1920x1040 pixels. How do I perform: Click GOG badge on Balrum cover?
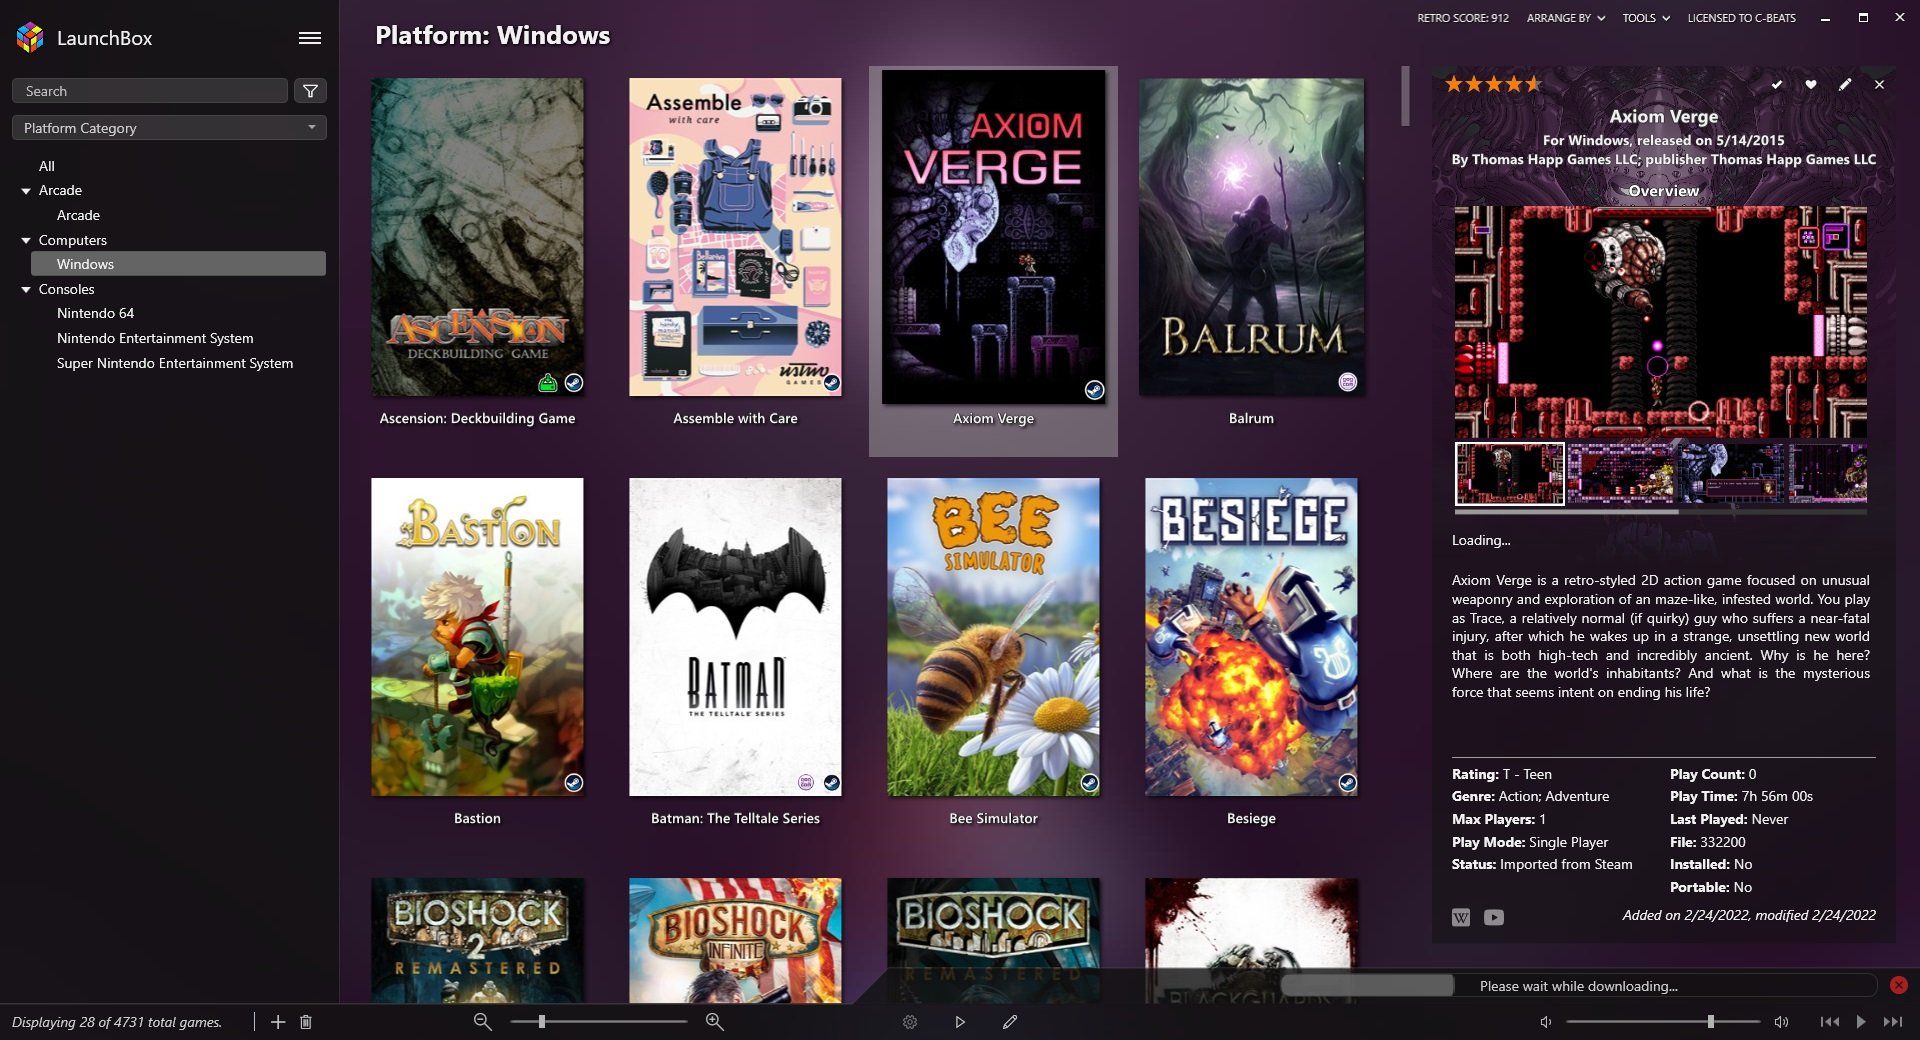pyautogui.click(x=1348, y=383)
